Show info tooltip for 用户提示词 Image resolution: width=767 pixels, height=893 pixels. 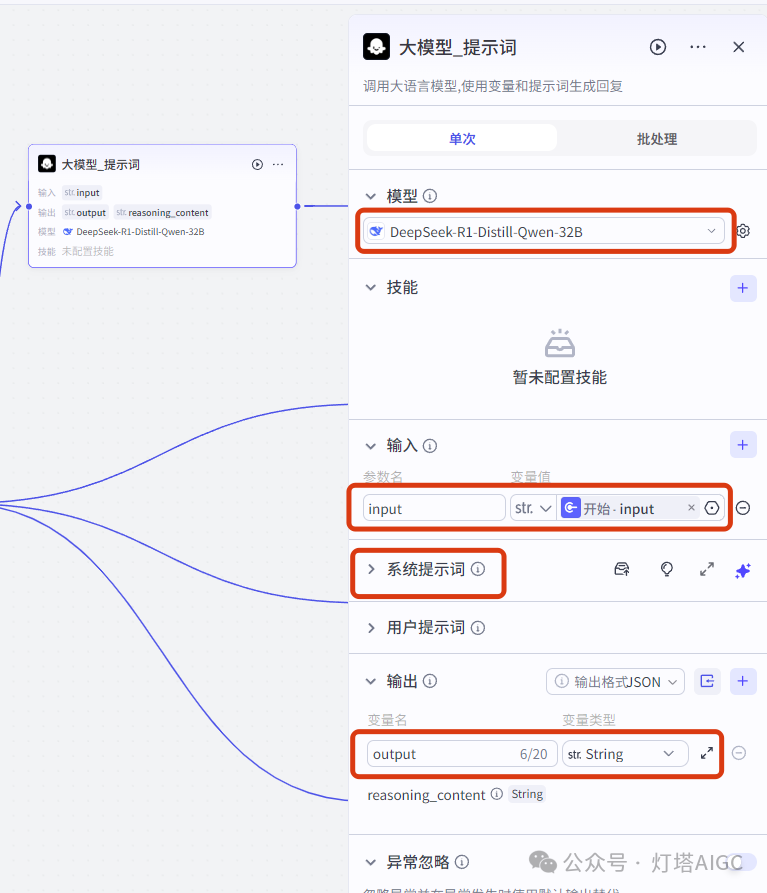tap(478, 628)
